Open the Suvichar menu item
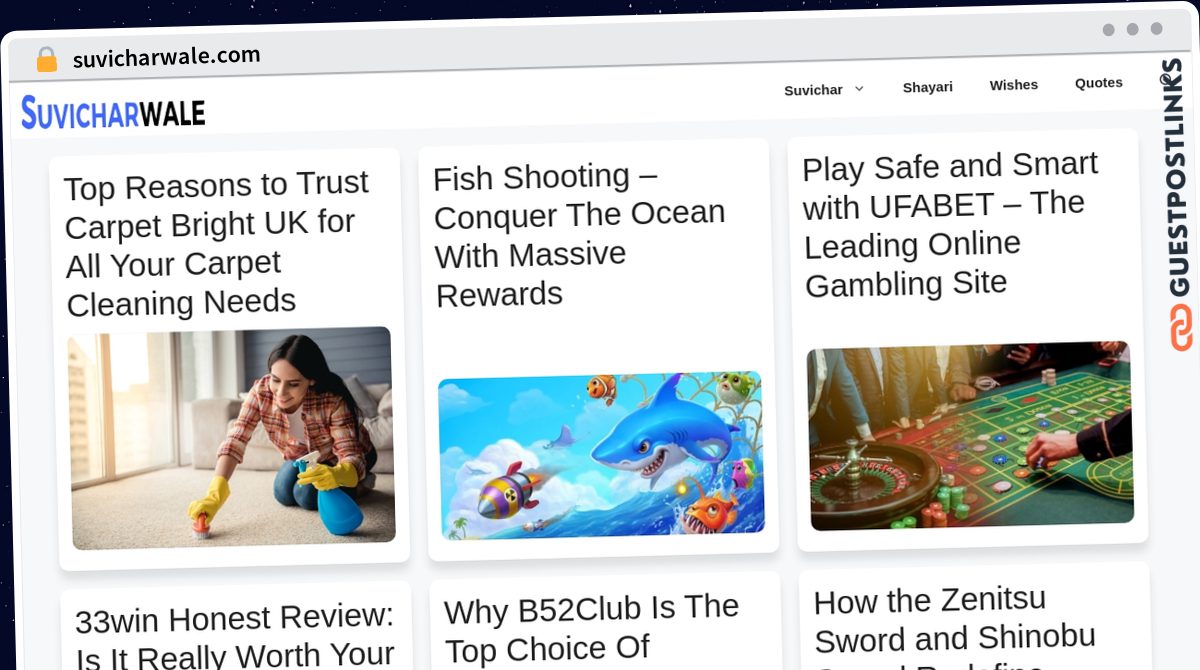This screenshot has width=1200, height=670. (813, 90)
